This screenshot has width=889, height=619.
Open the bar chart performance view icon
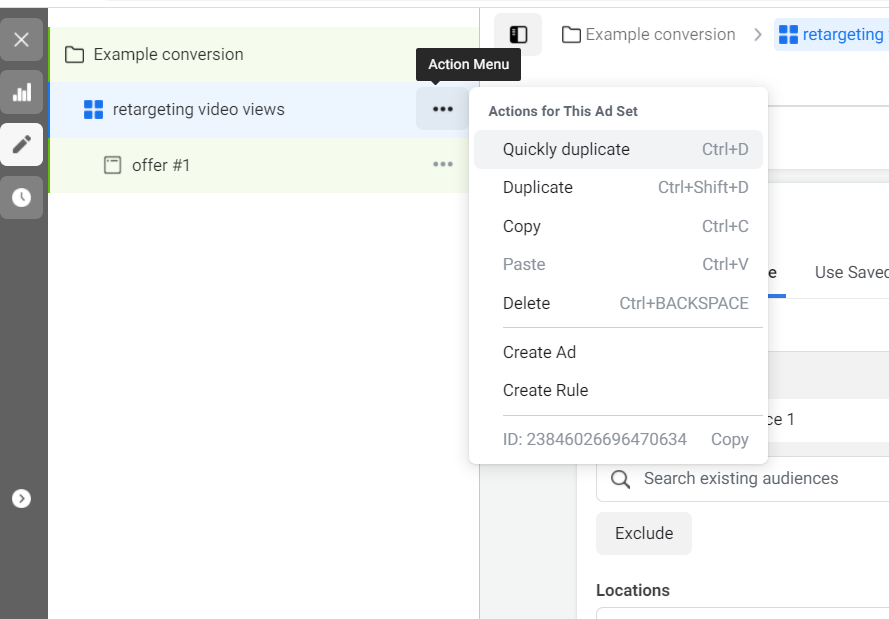tap(22, 93)
